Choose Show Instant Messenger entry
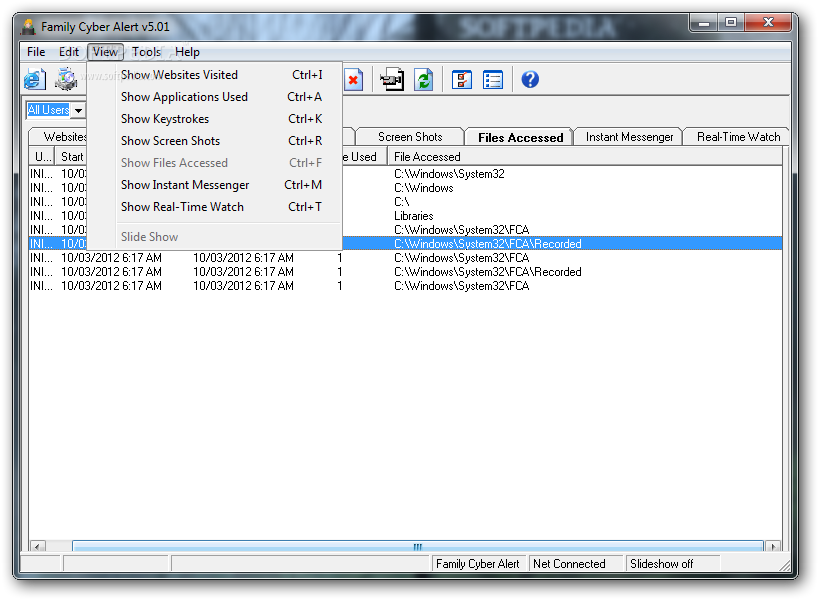The image size is (819, 600). point(215,185)
